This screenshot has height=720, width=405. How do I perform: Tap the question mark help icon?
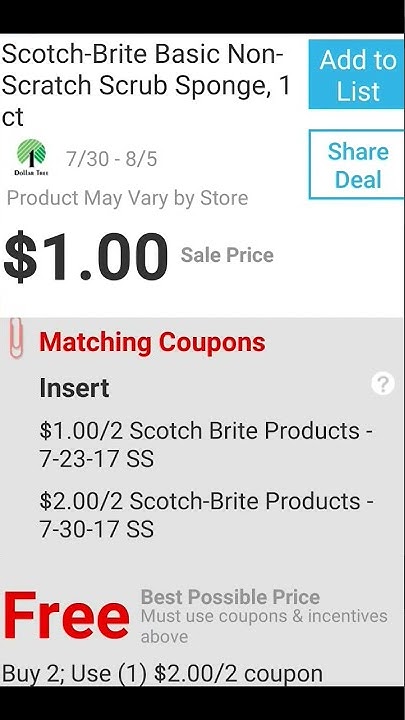click(383, 384)
